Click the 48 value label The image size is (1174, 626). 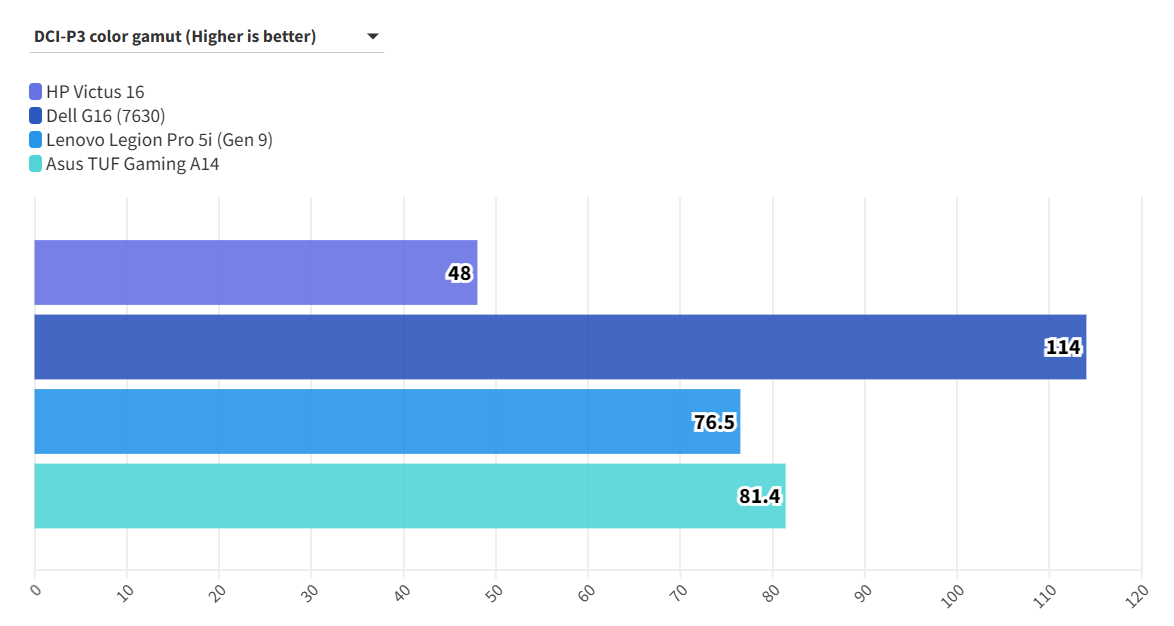point(459,273)
